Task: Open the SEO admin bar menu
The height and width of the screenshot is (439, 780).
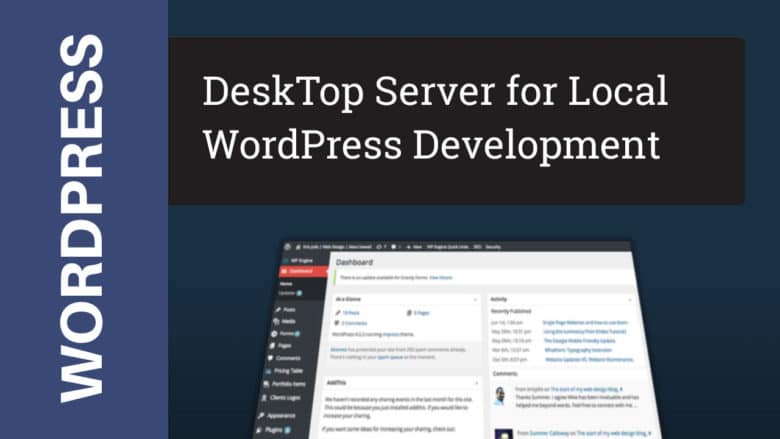Action: [x=477, y=247]
